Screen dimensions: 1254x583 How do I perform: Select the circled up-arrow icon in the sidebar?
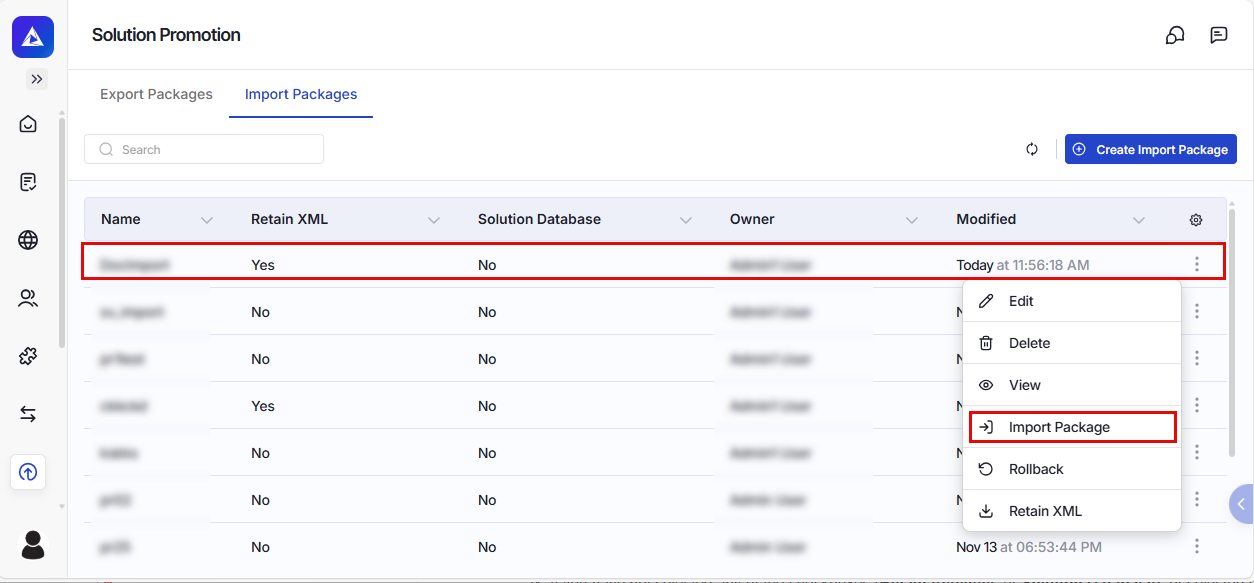pyautogui.click(x=28, y=472)
